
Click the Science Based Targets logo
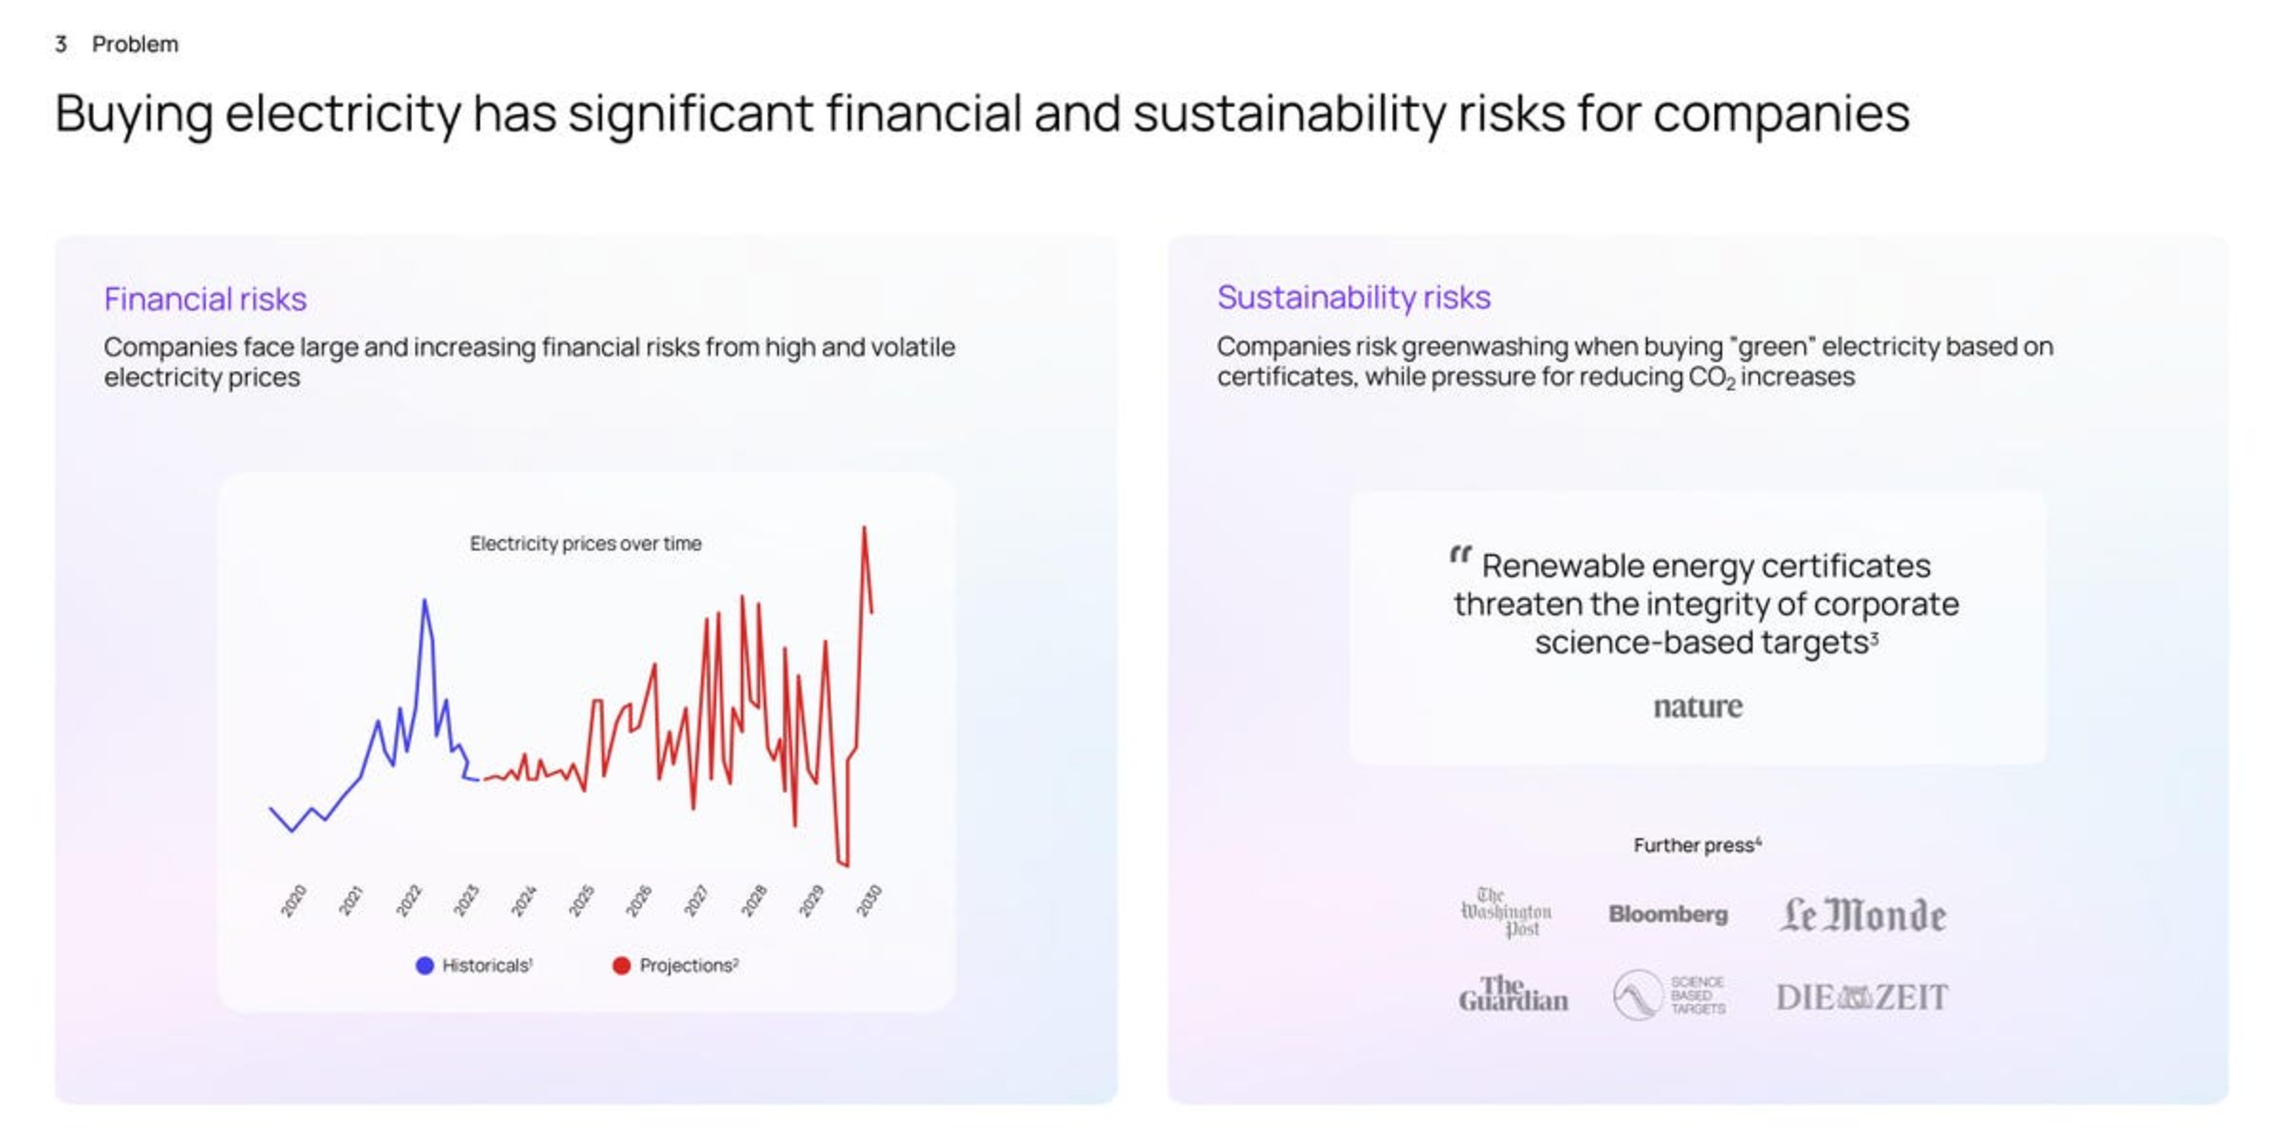[1668, 995]
